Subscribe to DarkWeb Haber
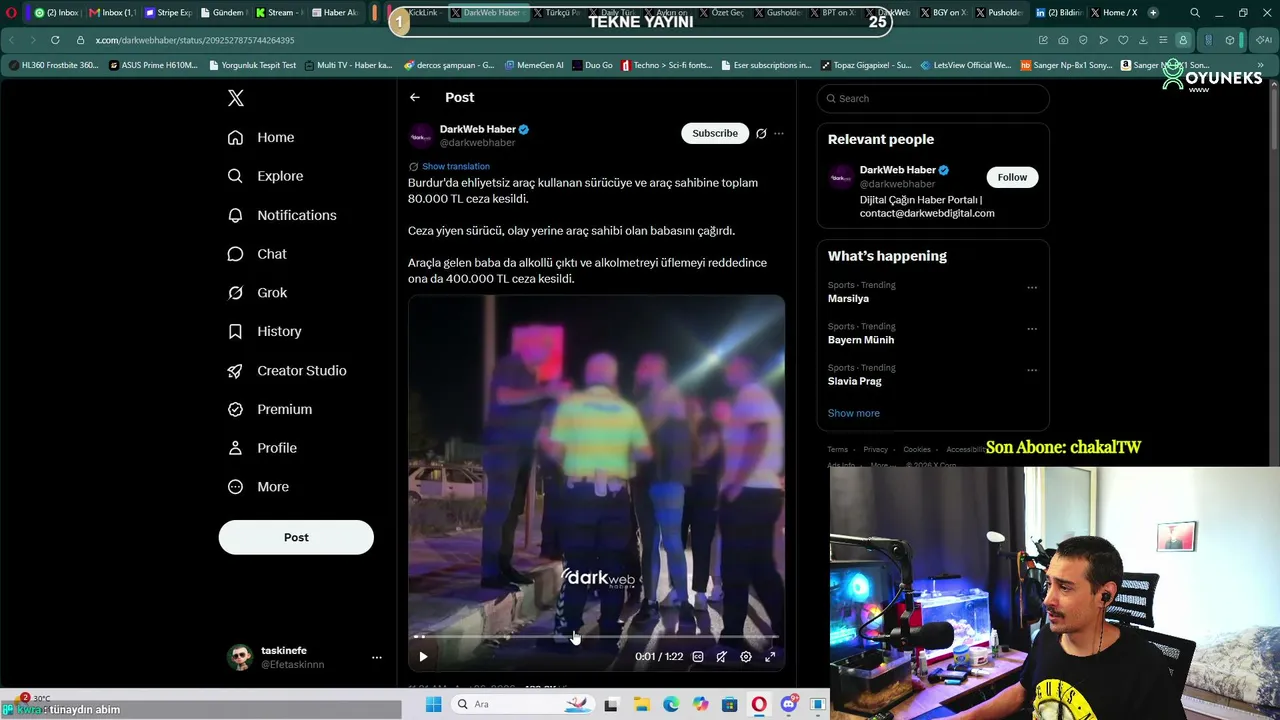1280x720 pixels. coord(715,133)
